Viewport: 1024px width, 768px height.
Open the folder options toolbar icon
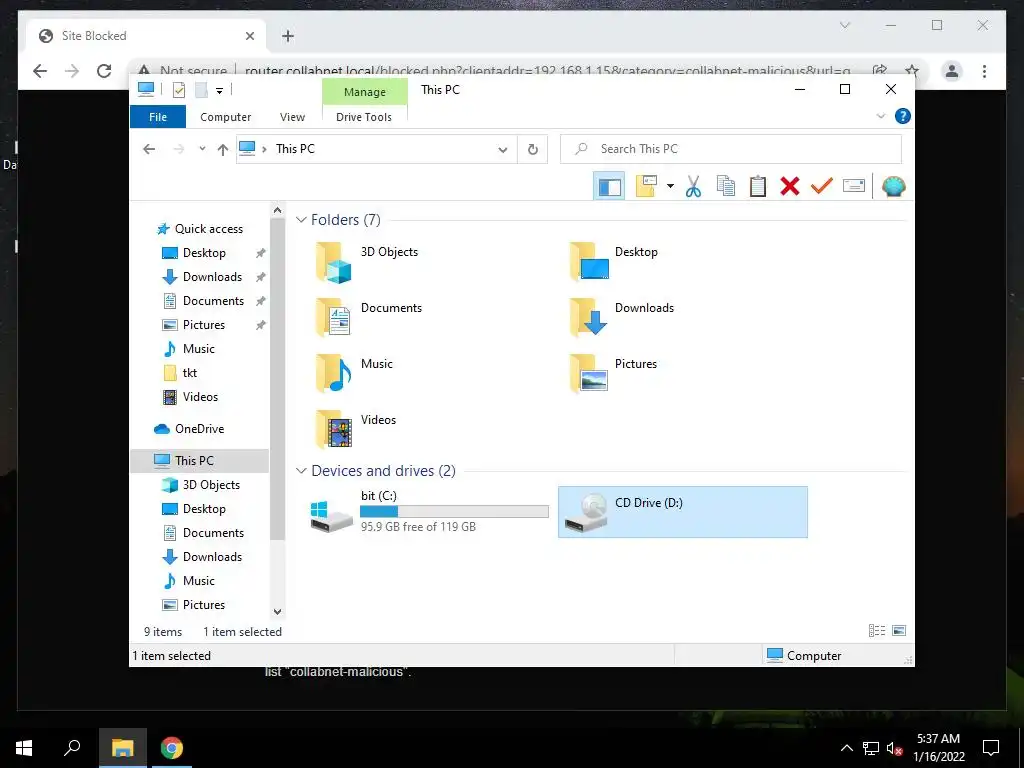(x=646, y=186)
